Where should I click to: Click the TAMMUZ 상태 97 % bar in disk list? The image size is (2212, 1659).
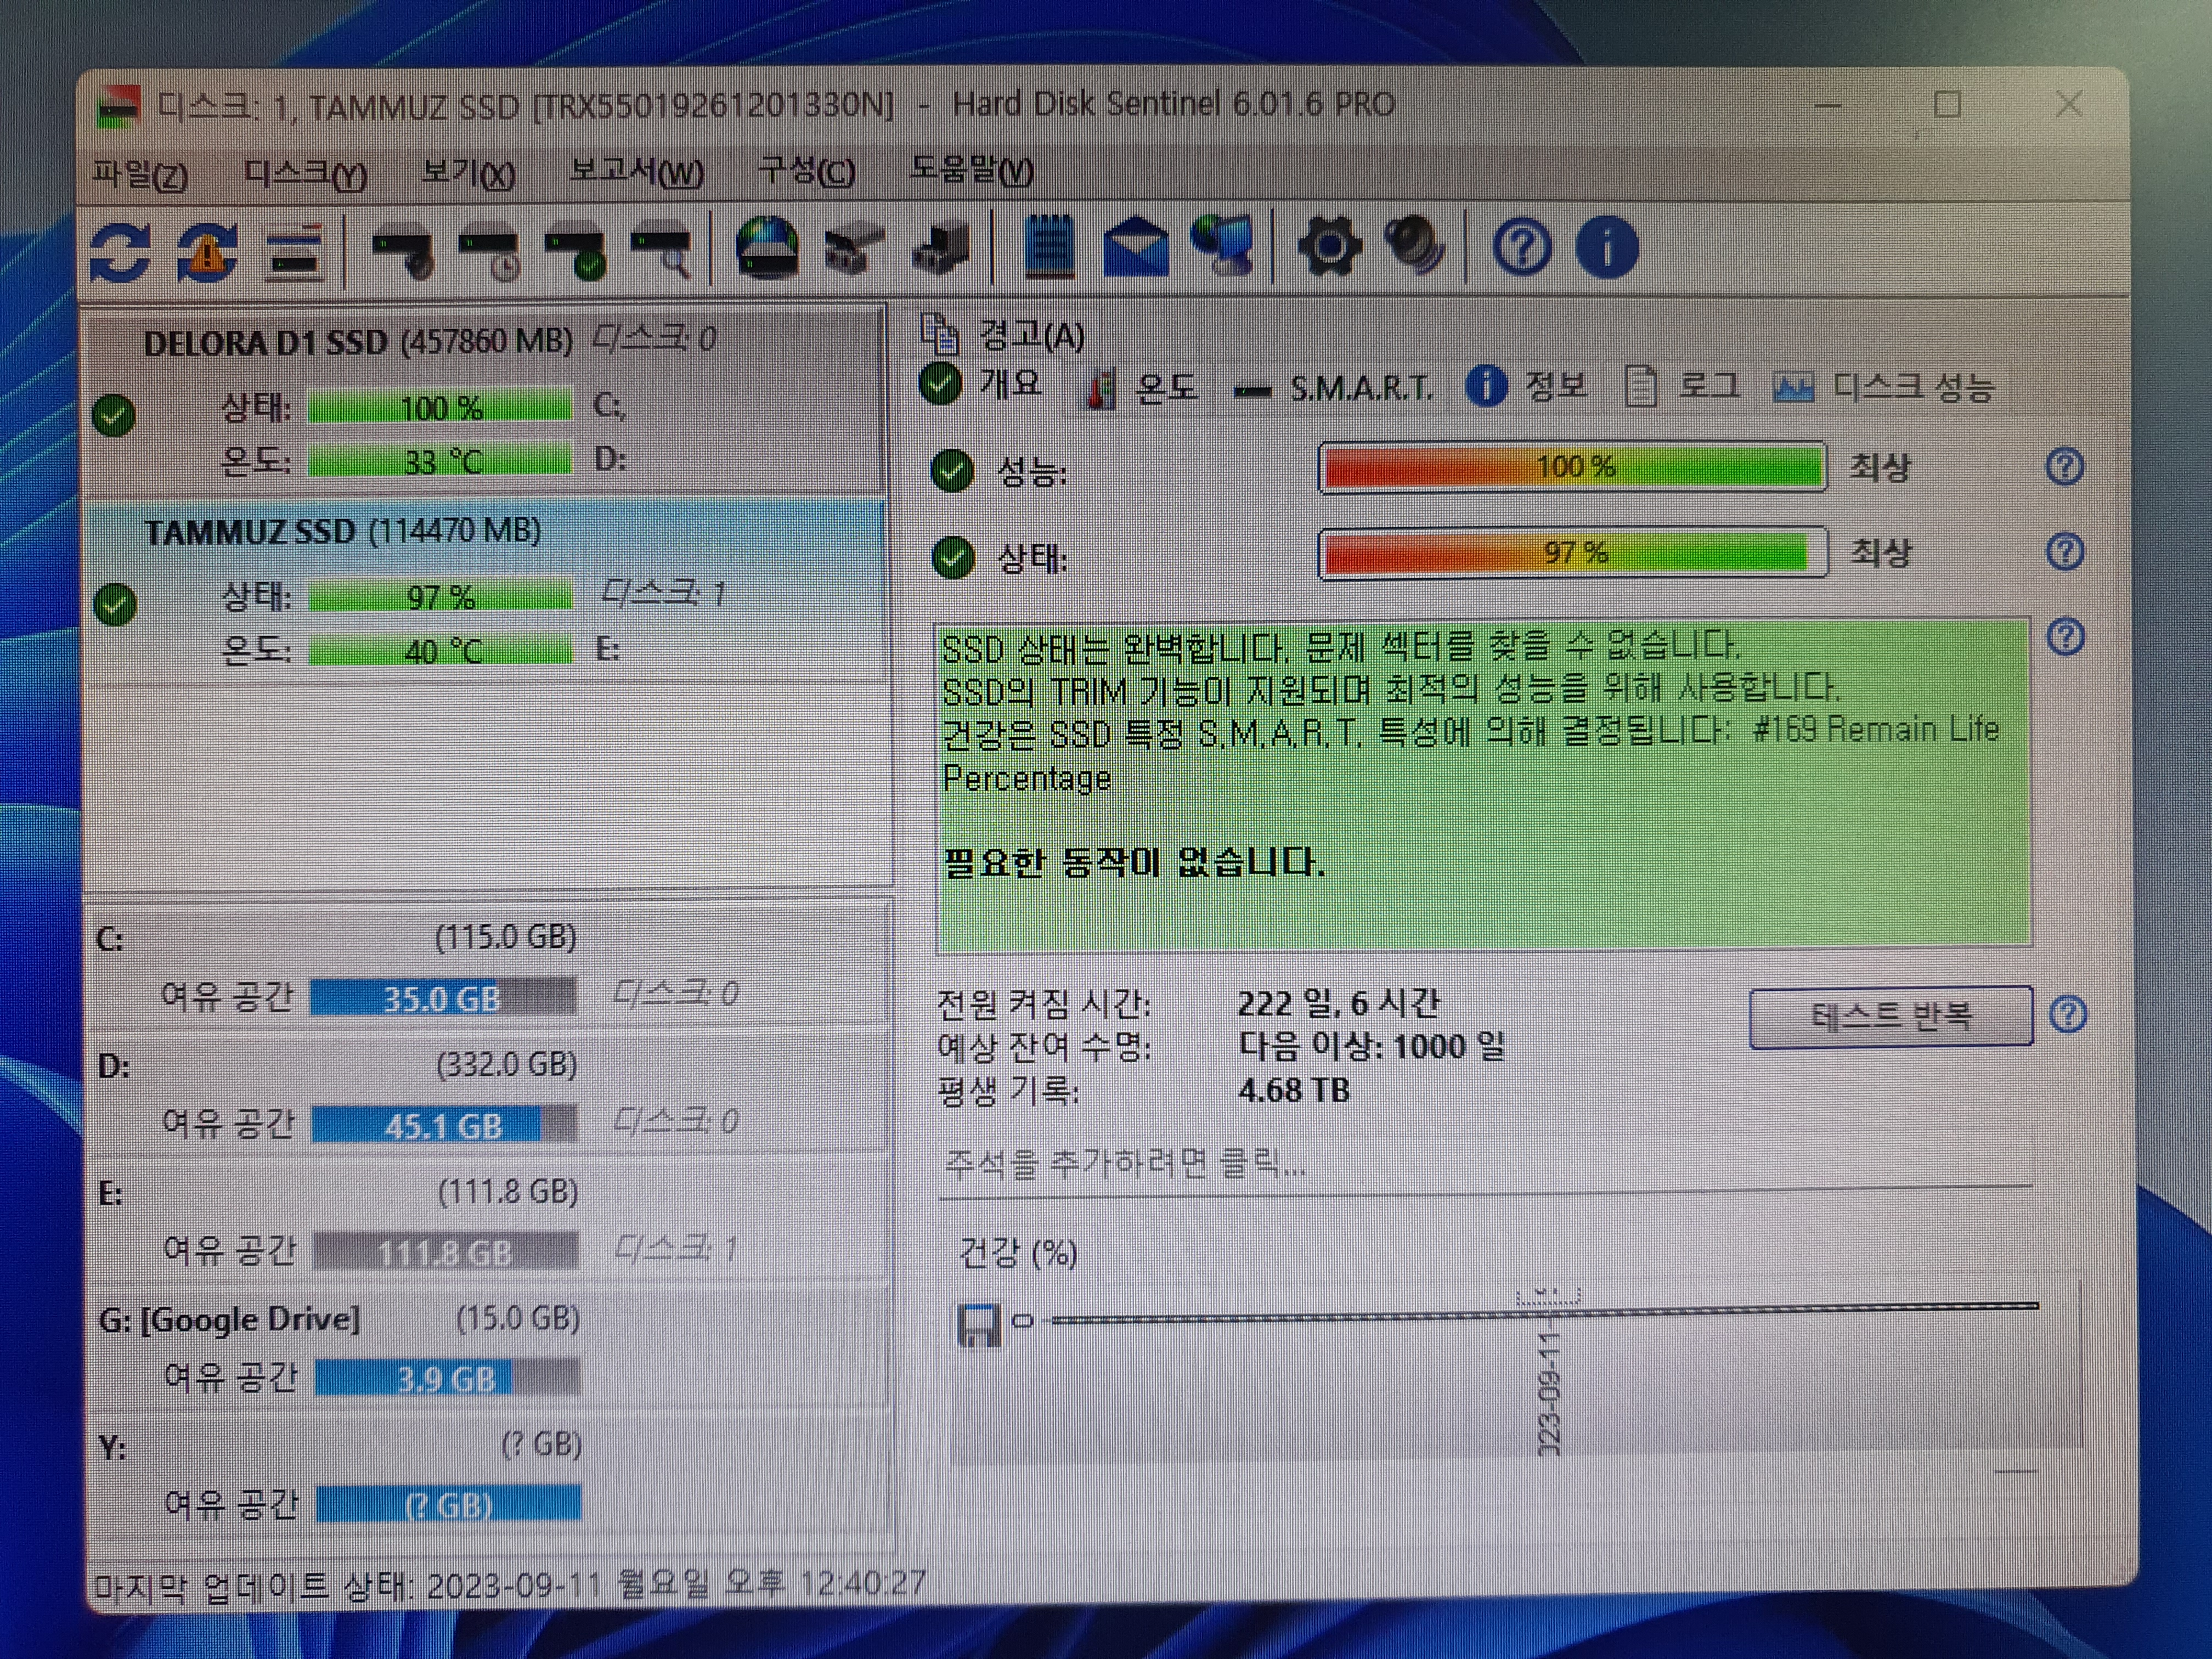[441, 597]
